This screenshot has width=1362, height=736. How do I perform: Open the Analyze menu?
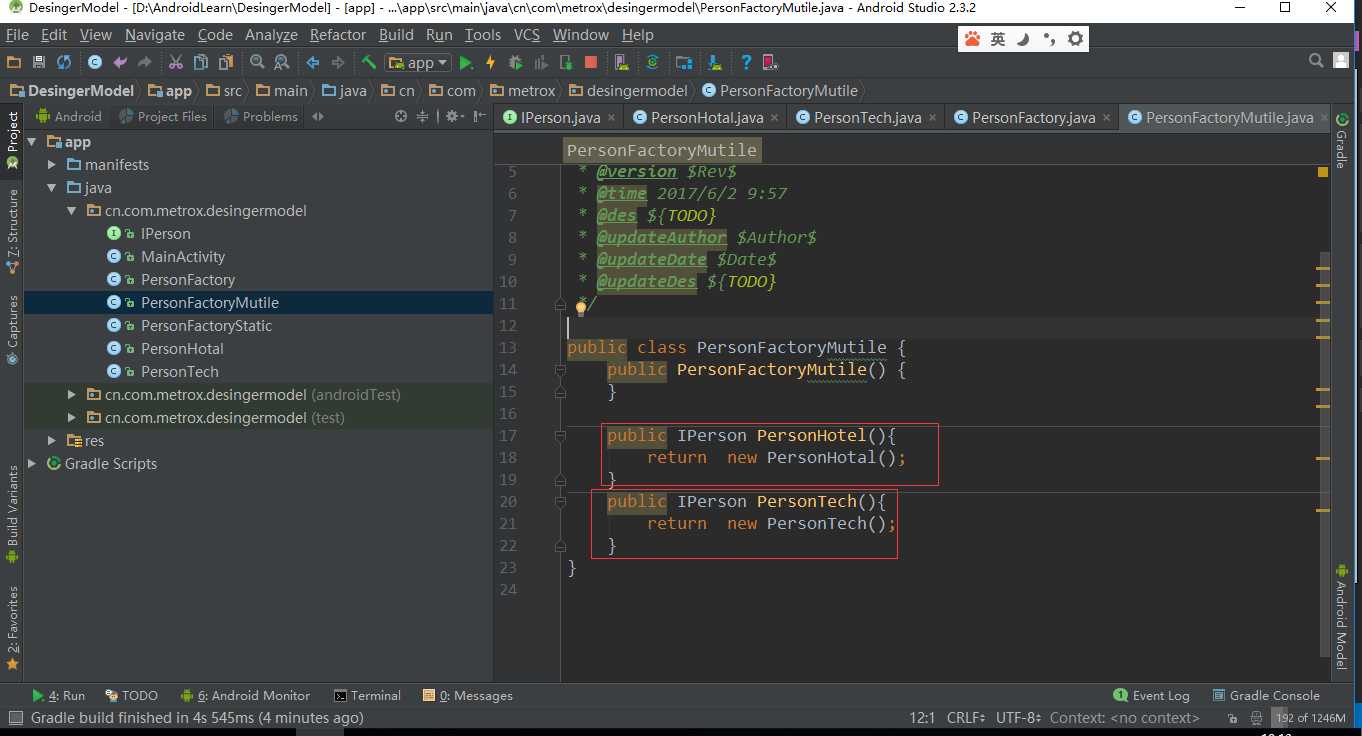[271, 34]
